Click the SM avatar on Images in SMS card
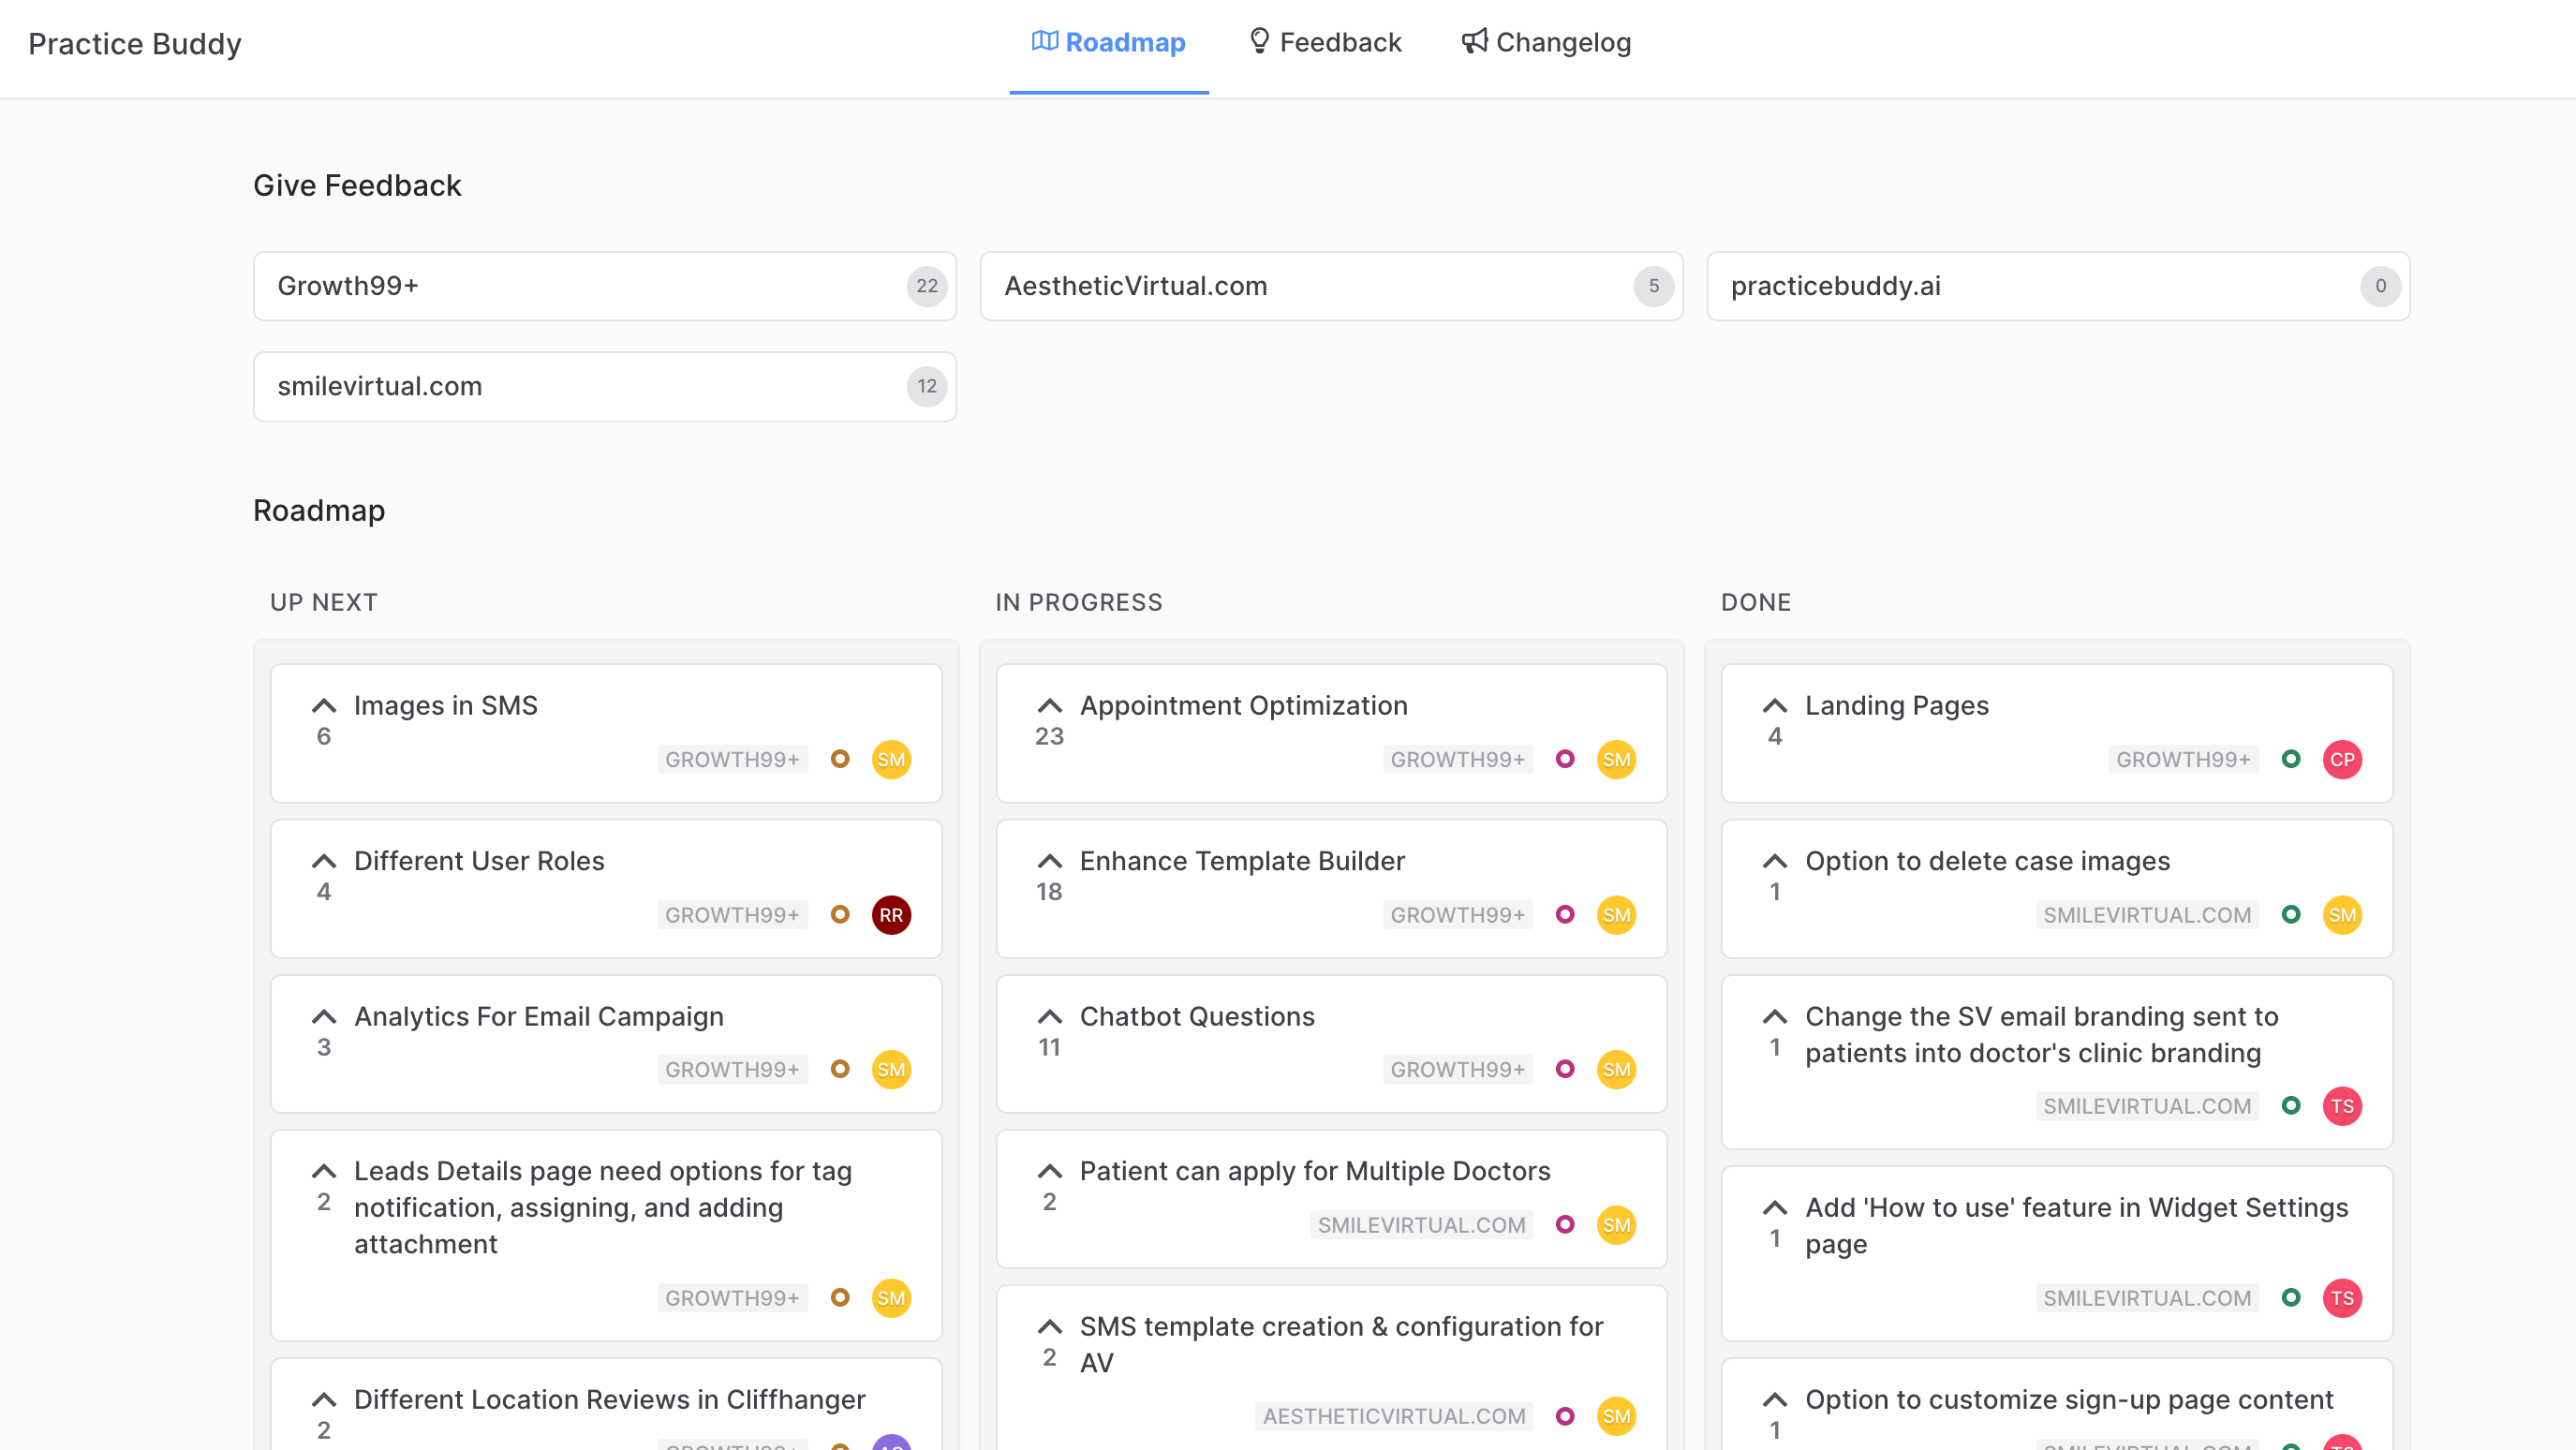The width and height of the screenshot is (2576, 1450). pyautogui.click(x=891, y=759)
